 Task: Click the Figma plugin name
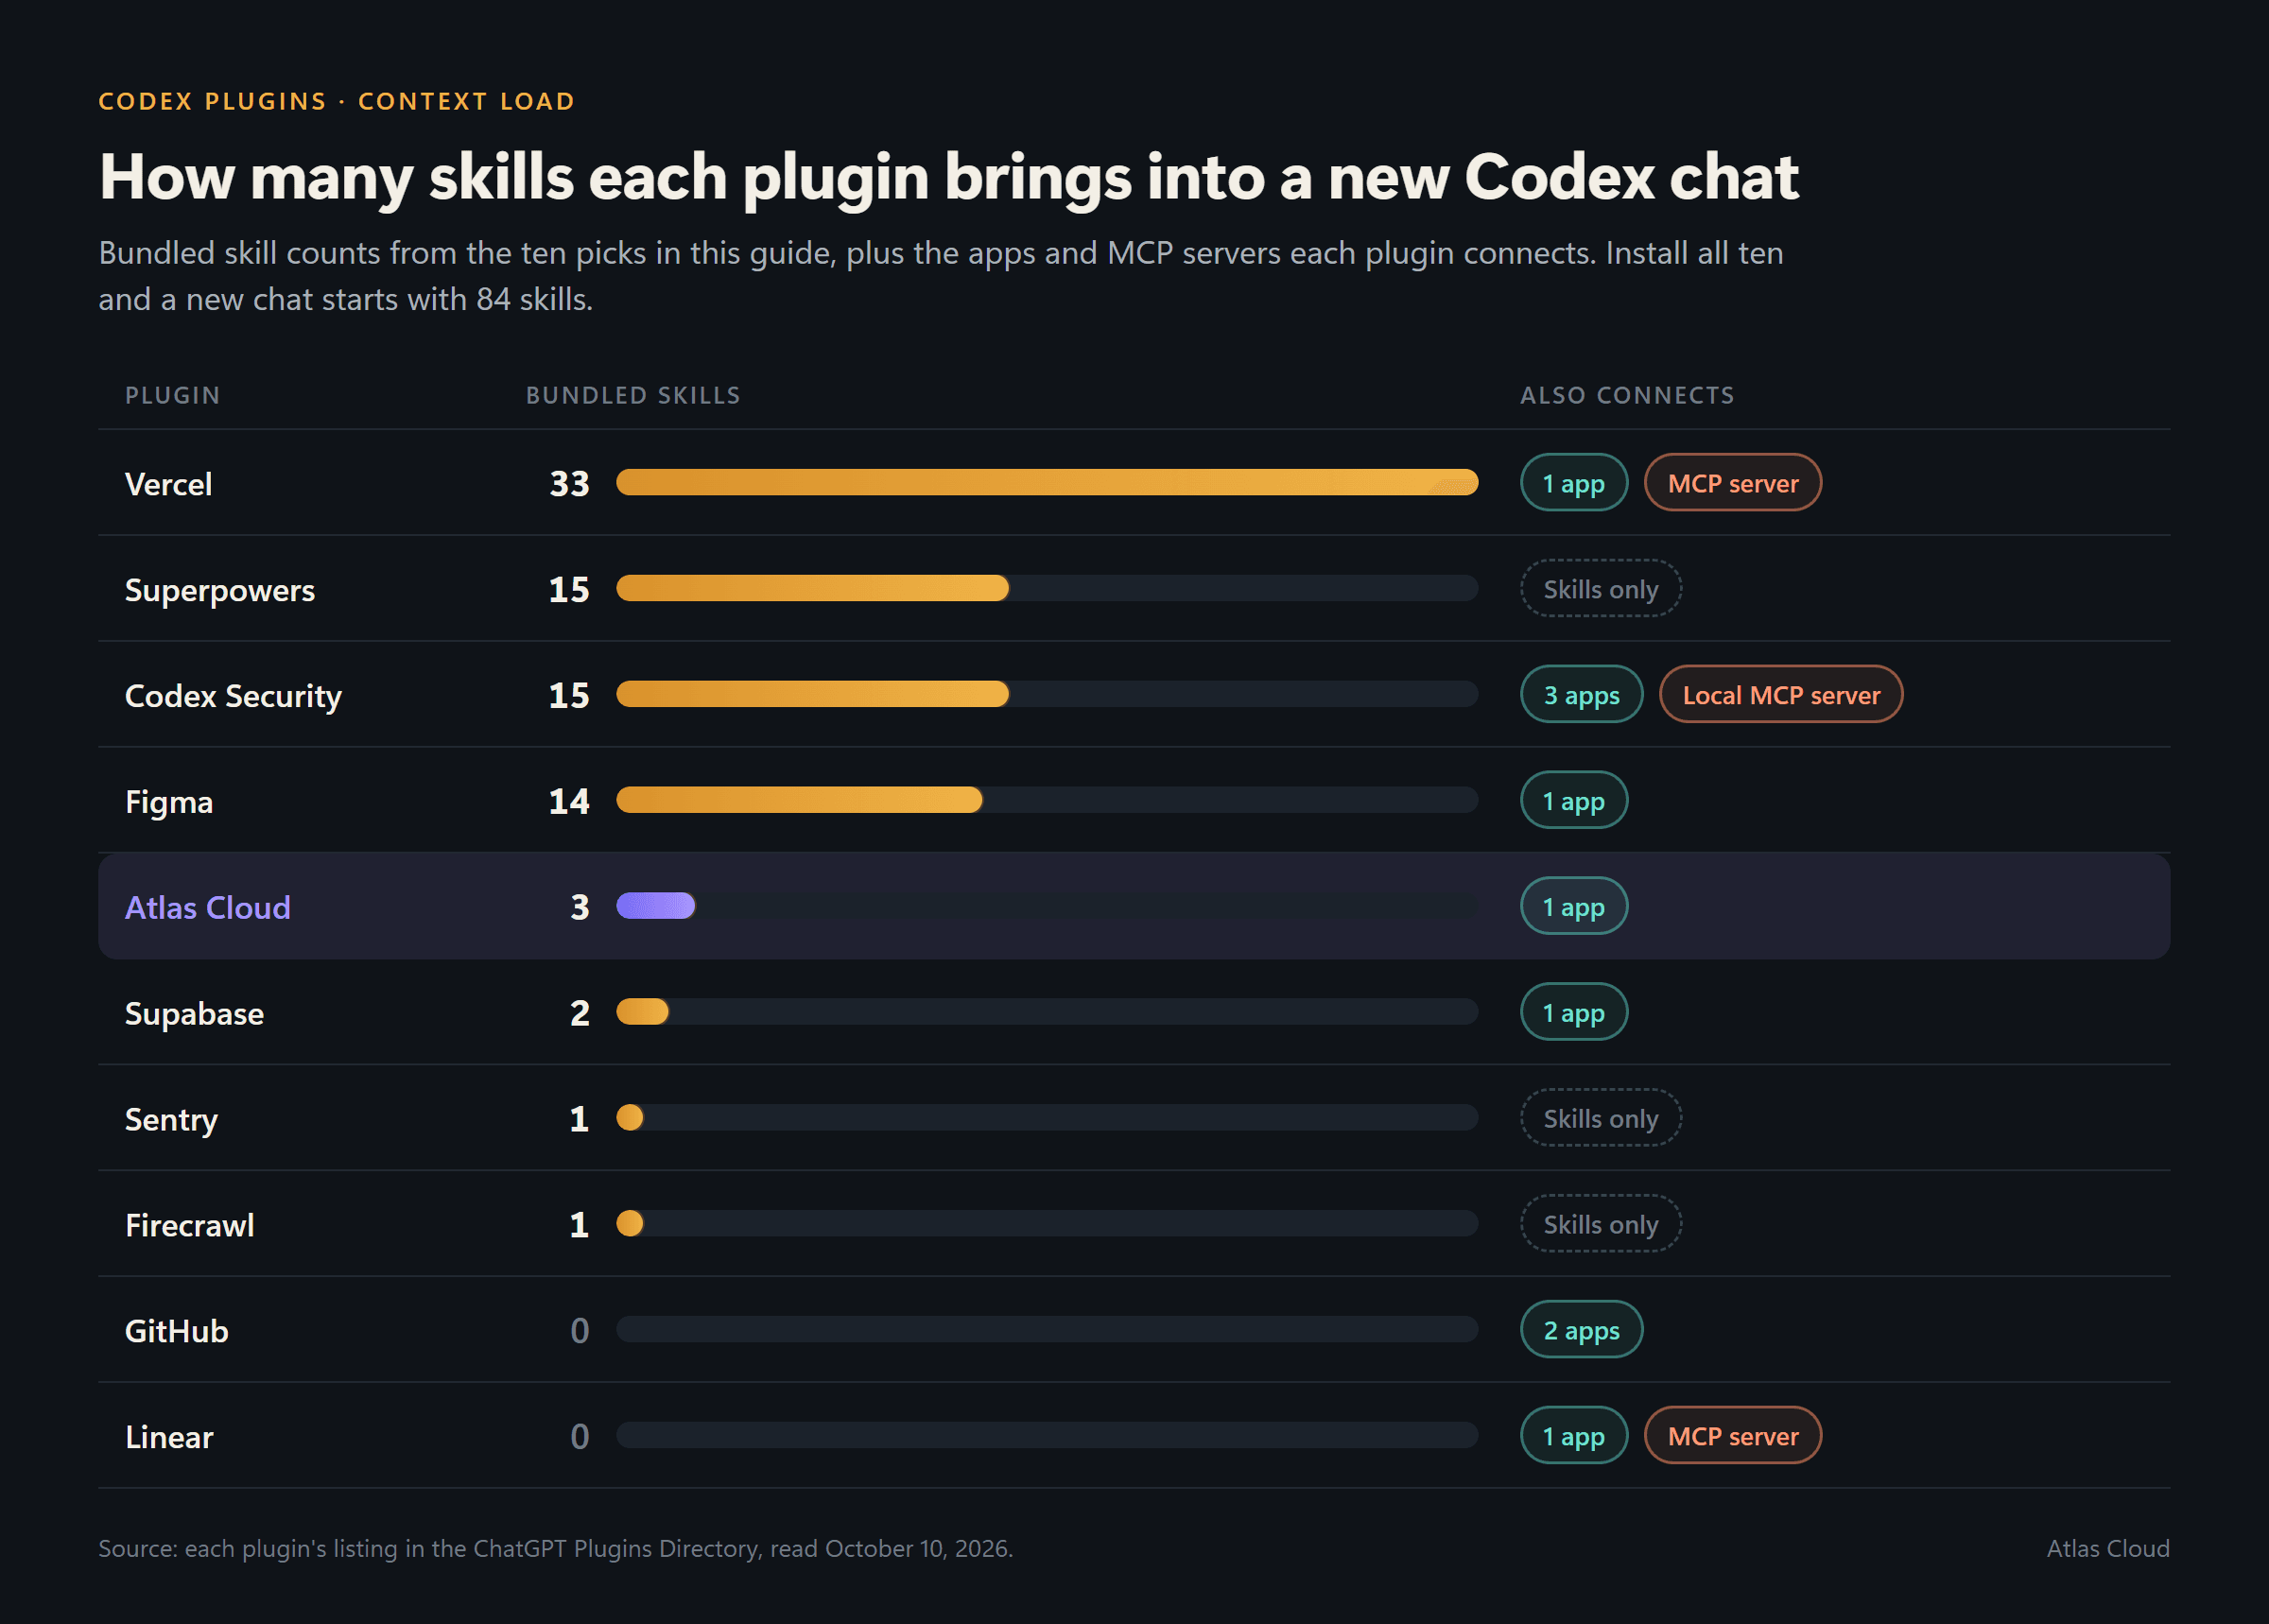[x=169, y=802]
